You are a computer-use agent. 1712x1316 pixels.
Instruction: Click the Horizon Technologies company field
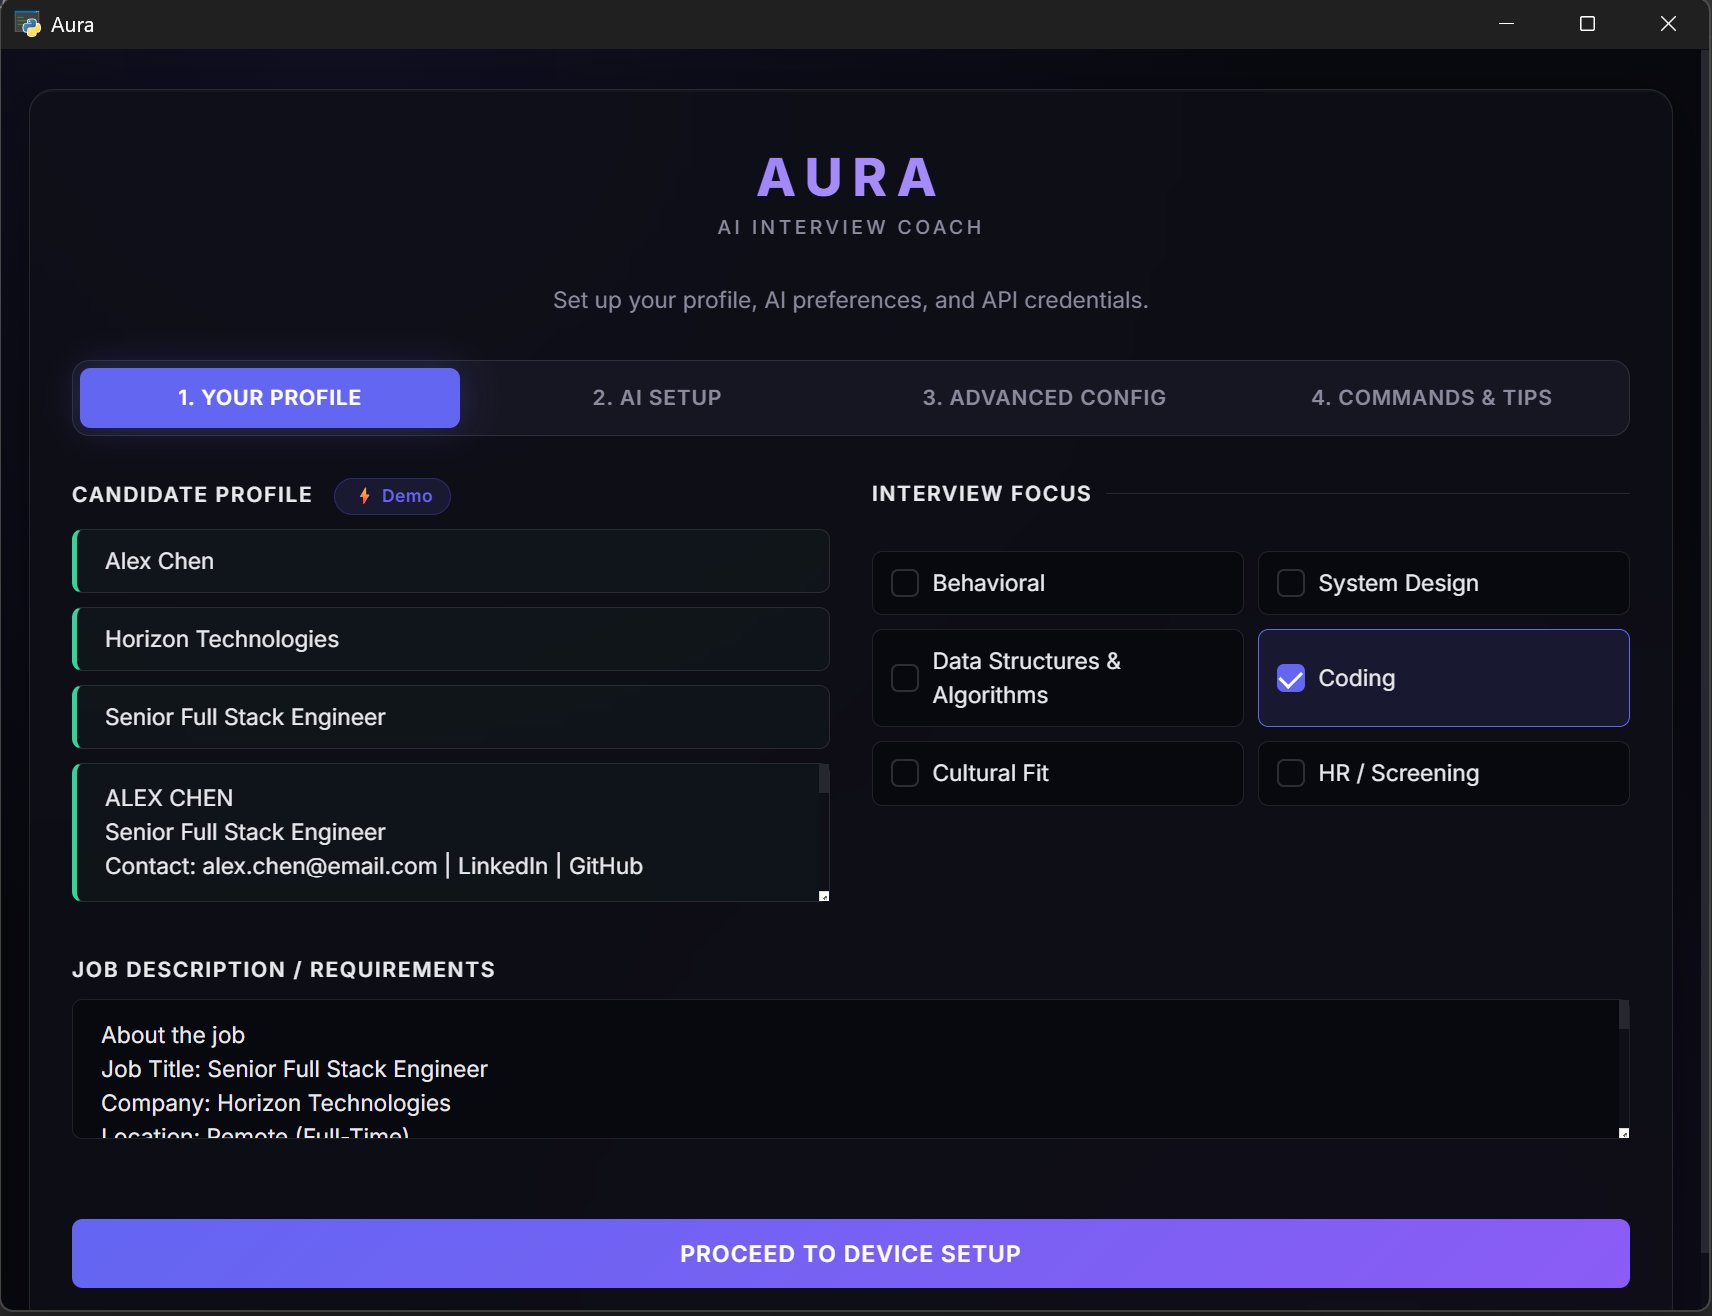coord(450,639)
